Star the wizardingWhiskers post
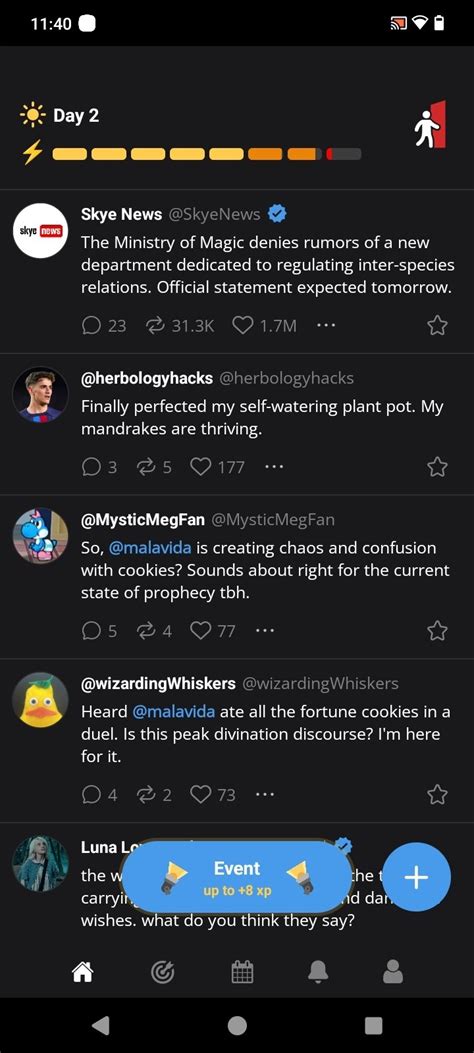This screenshot has height=1053, width=474. [437, 794]
